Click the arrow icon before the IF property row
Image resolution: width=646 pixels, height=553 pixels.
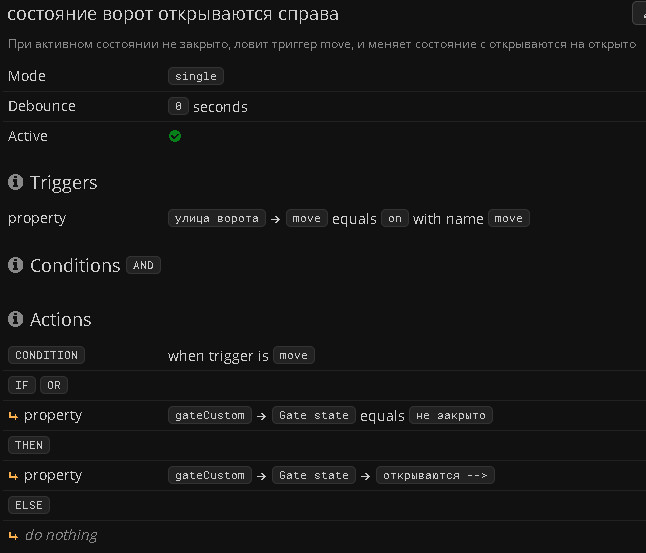(x=13, y=415)
